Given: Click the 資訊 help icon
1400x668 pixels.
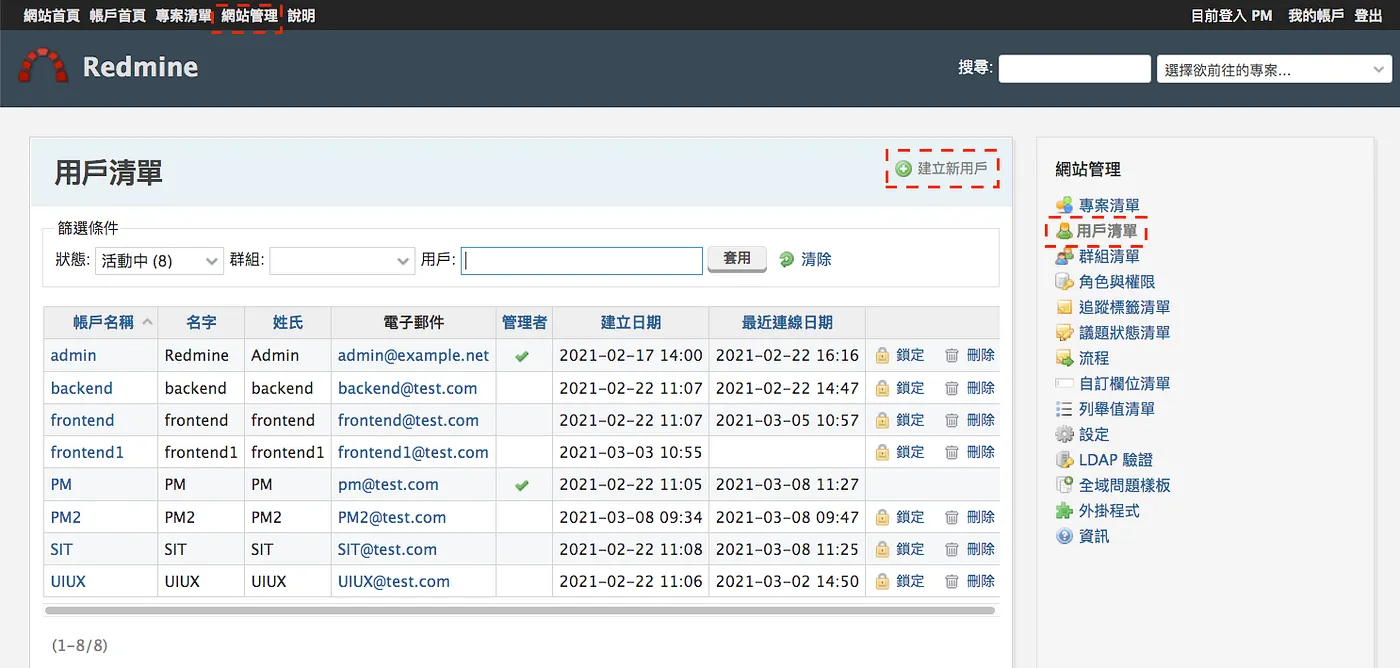Looking at the screenshot, I should click(1065, 536).
